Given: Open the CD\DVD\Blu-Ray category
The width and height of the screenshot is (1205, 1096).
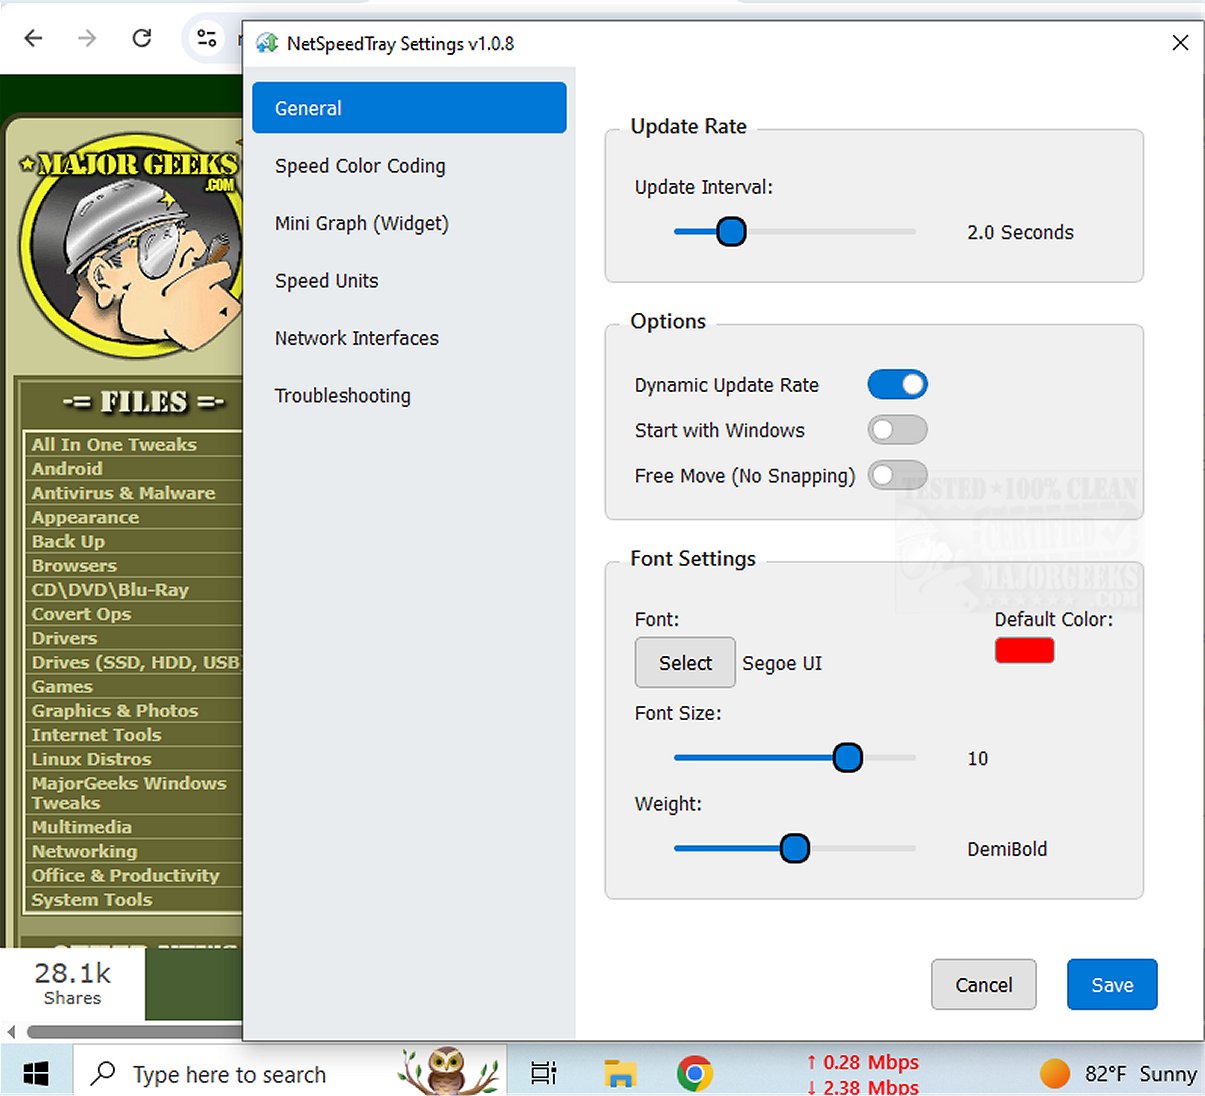Looking at the screenshot, I should pyautogui.click(x=110, y=590).
